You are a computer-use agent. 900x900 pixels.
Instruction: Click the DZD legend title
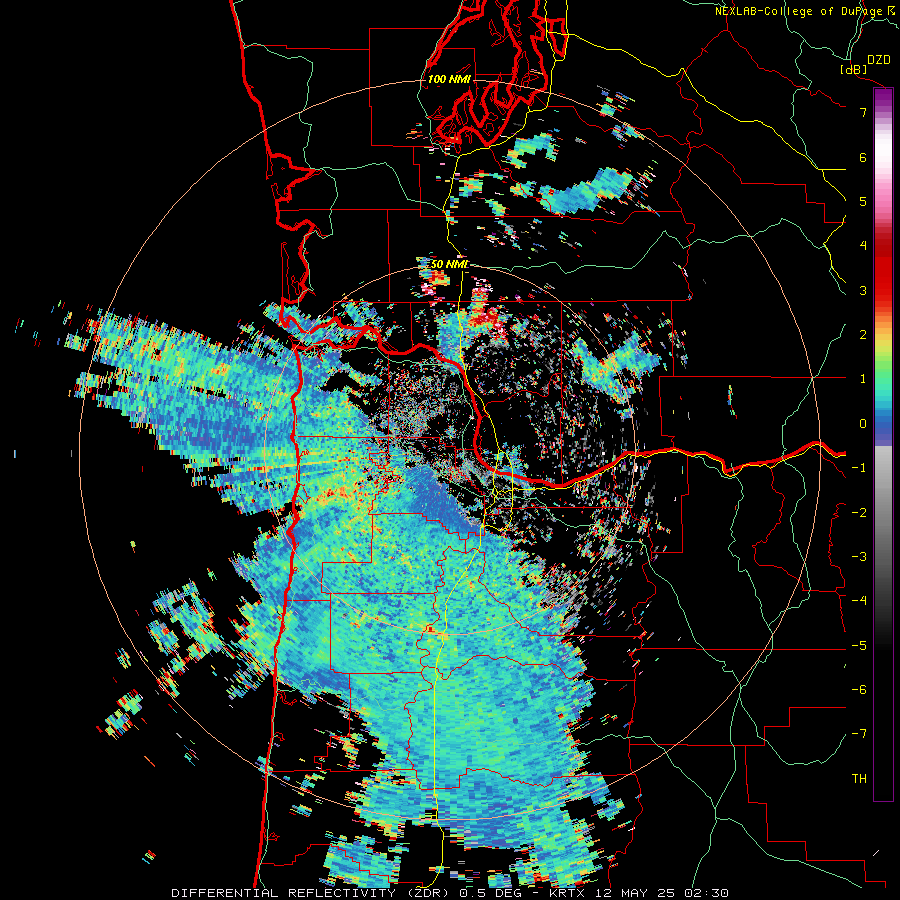click(878, 60)
